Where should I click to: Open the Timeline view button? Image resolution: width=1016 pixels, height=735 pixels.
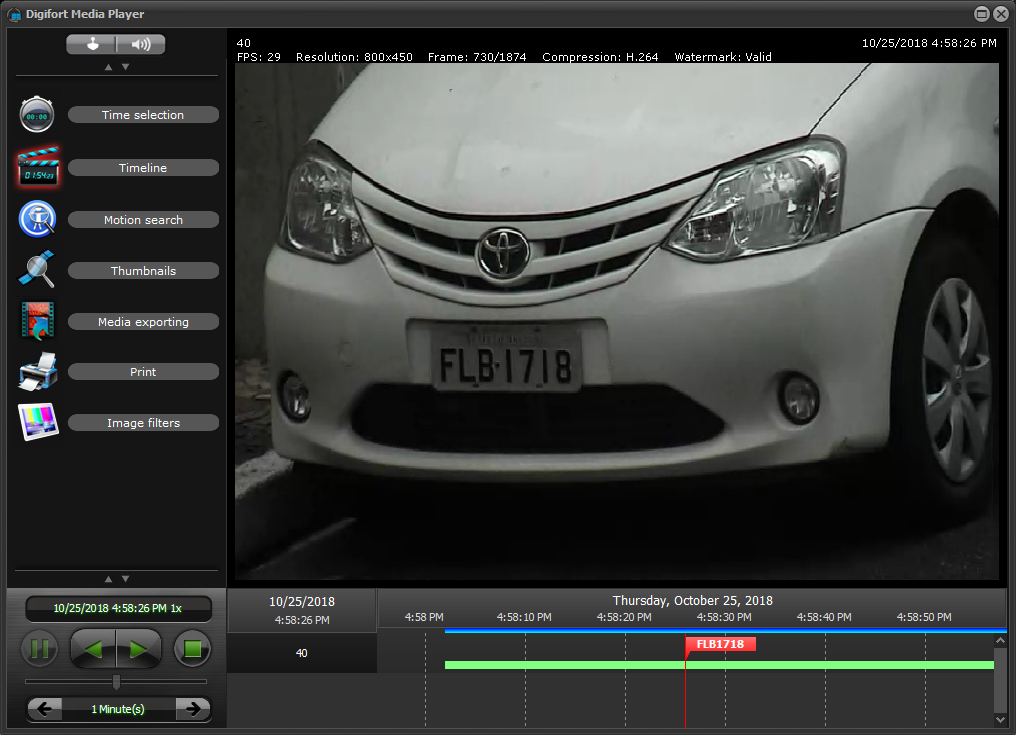pyautogui.click(x=143, y=168)
